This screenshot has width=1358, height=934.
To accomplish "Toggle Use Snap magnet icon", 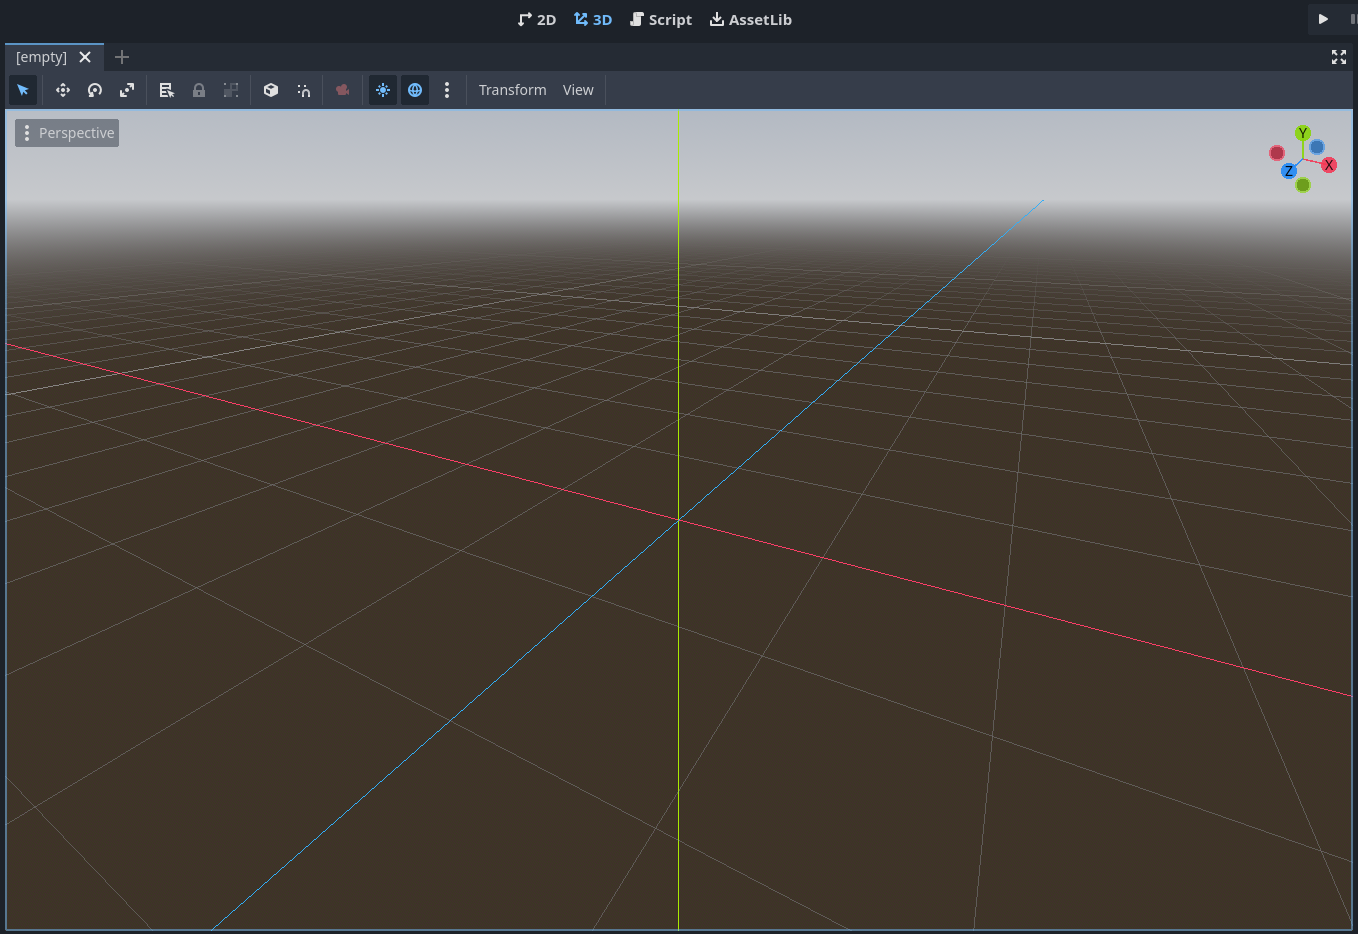I will click(x=303, y=90).
